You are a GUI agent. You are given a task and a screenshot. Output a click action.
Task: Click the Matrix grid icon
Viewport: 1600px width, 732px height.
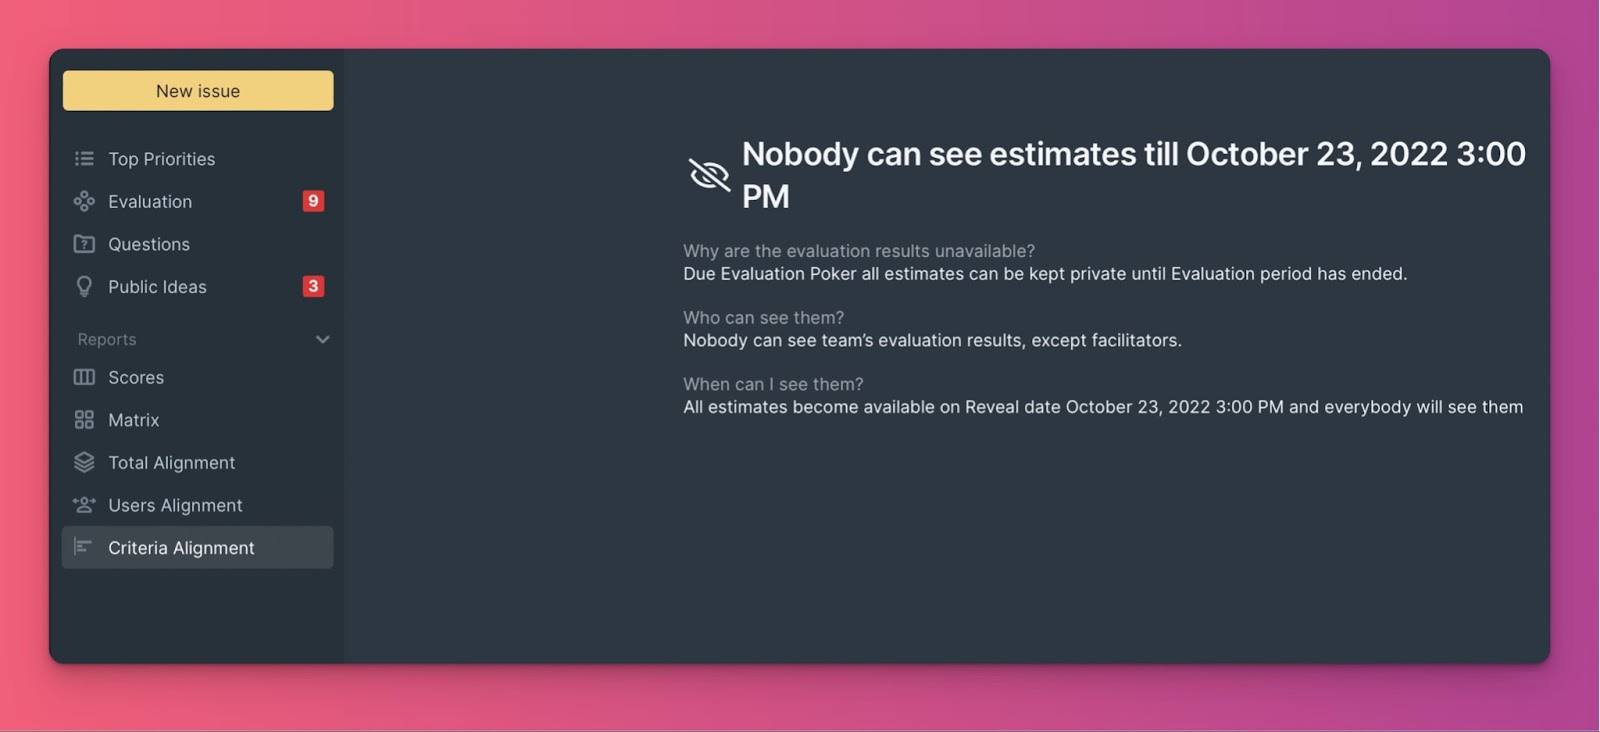[x=84, y=420]
